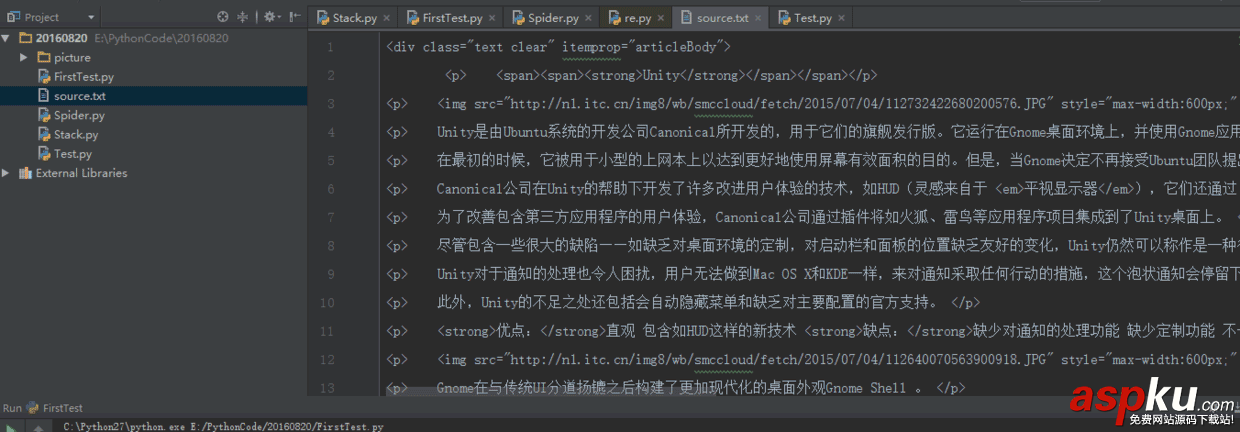Collapse the 20160820 root folder arrow
Viewport: 1240px width, 432px height.
[x=8, y=38]
